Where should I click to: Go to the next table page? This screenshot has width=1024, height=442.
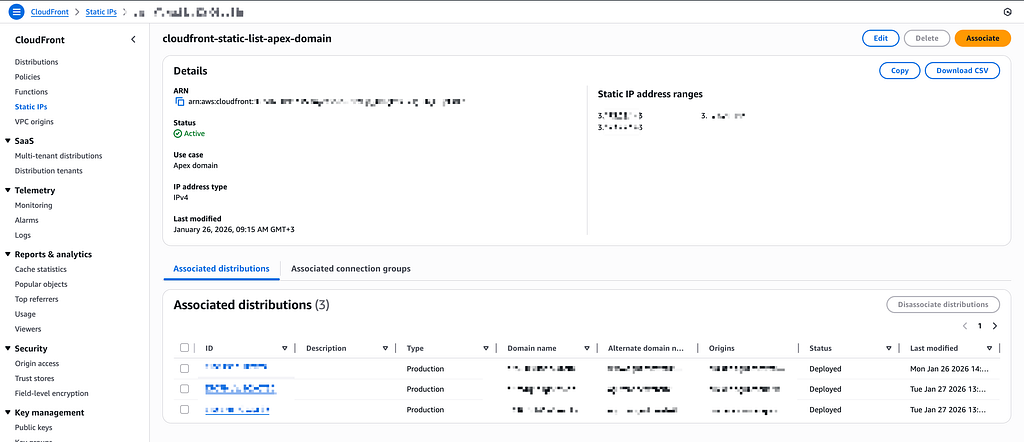(995, 326)
